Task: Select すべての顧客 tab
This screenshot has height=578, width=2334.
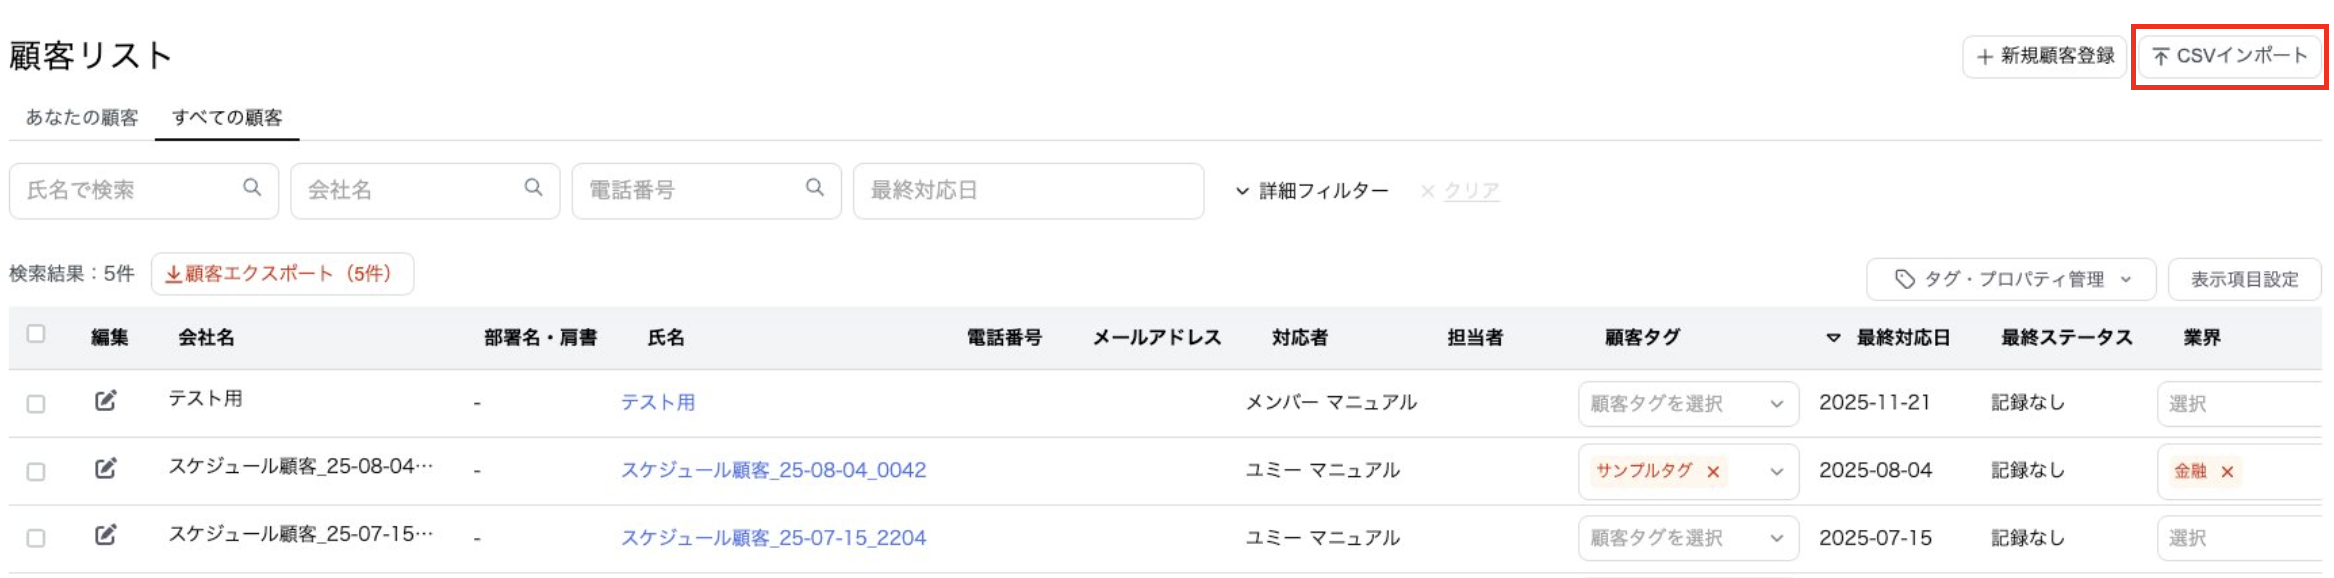Action: [x=227, y=118]
